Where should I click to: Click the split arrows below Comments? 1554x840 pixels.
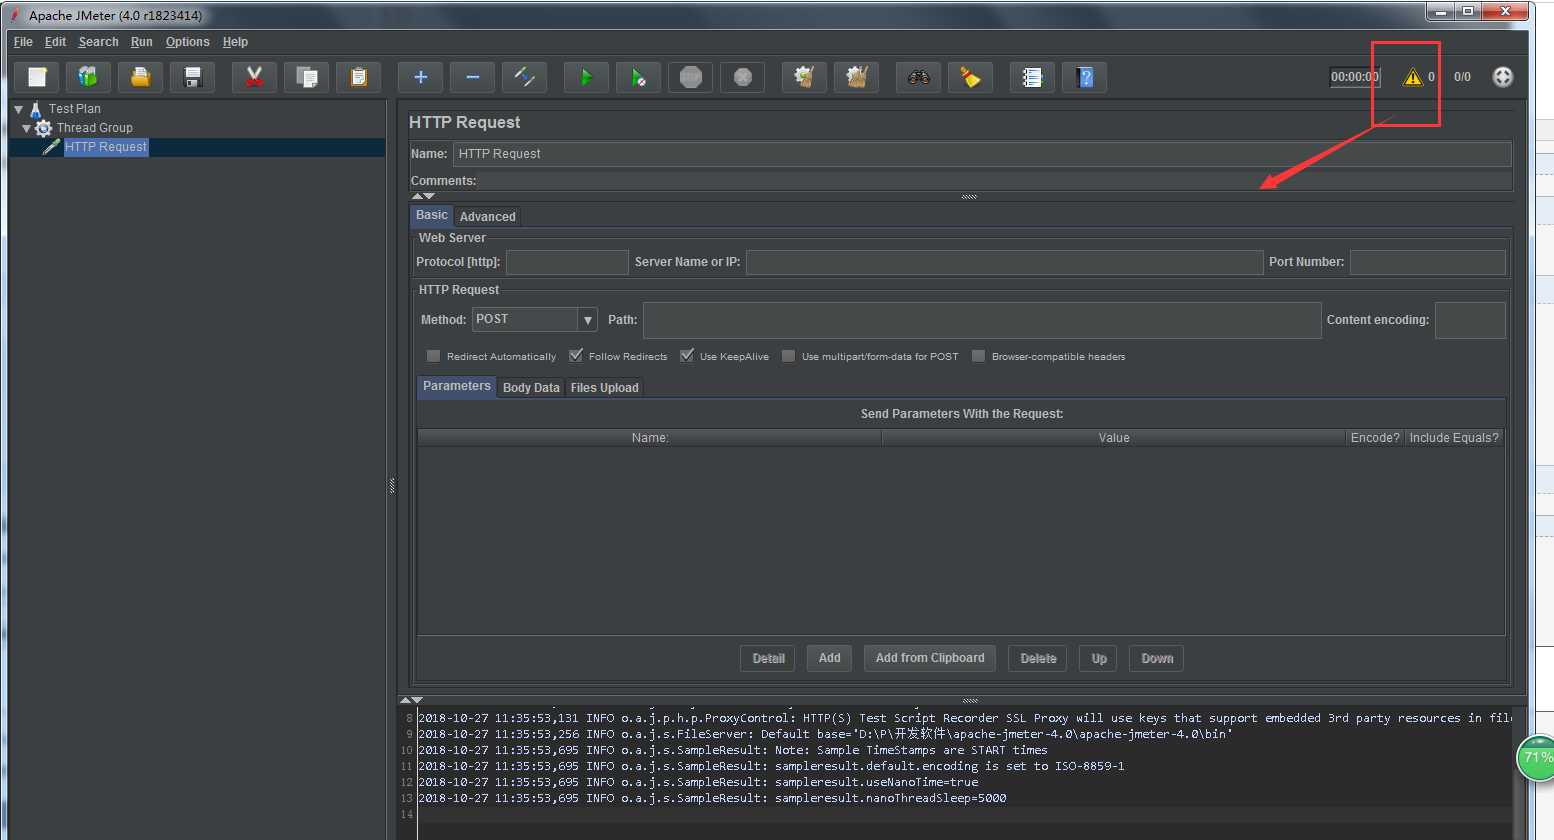[x=423, y=196]
